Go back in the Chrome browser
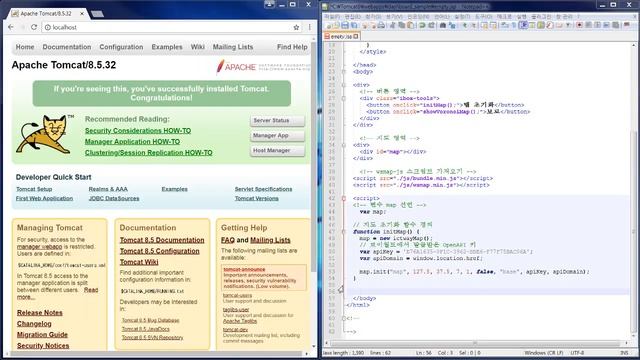This screenshot has height=360, width=640. click(x=11, y=27)
